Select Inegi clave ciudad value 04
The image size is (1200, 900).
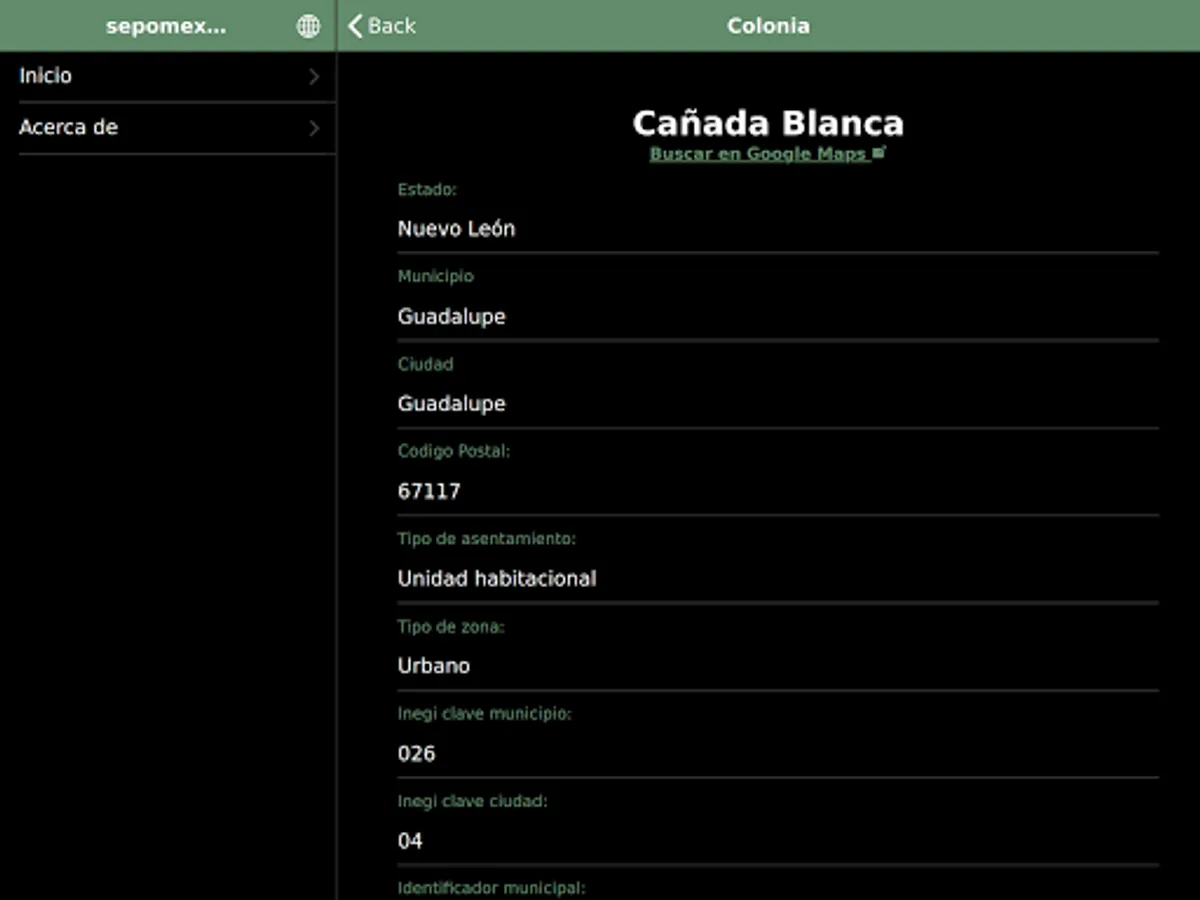[x=410, y=841]
